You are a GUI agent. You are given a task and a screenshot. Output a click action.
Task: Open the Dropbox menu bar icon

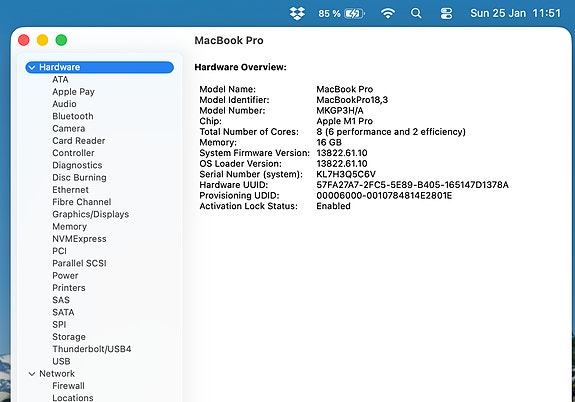point(297,14)
